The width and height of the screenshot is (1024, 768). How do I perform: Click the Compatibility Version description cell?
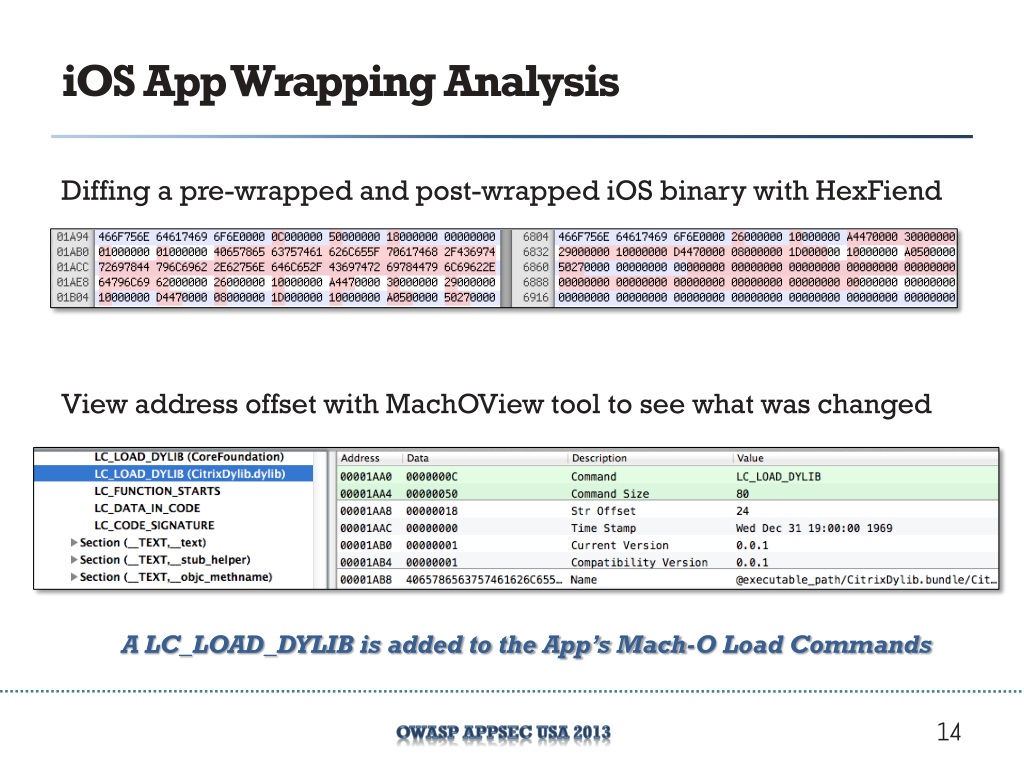pyautogui.click(x=639, y=562)
